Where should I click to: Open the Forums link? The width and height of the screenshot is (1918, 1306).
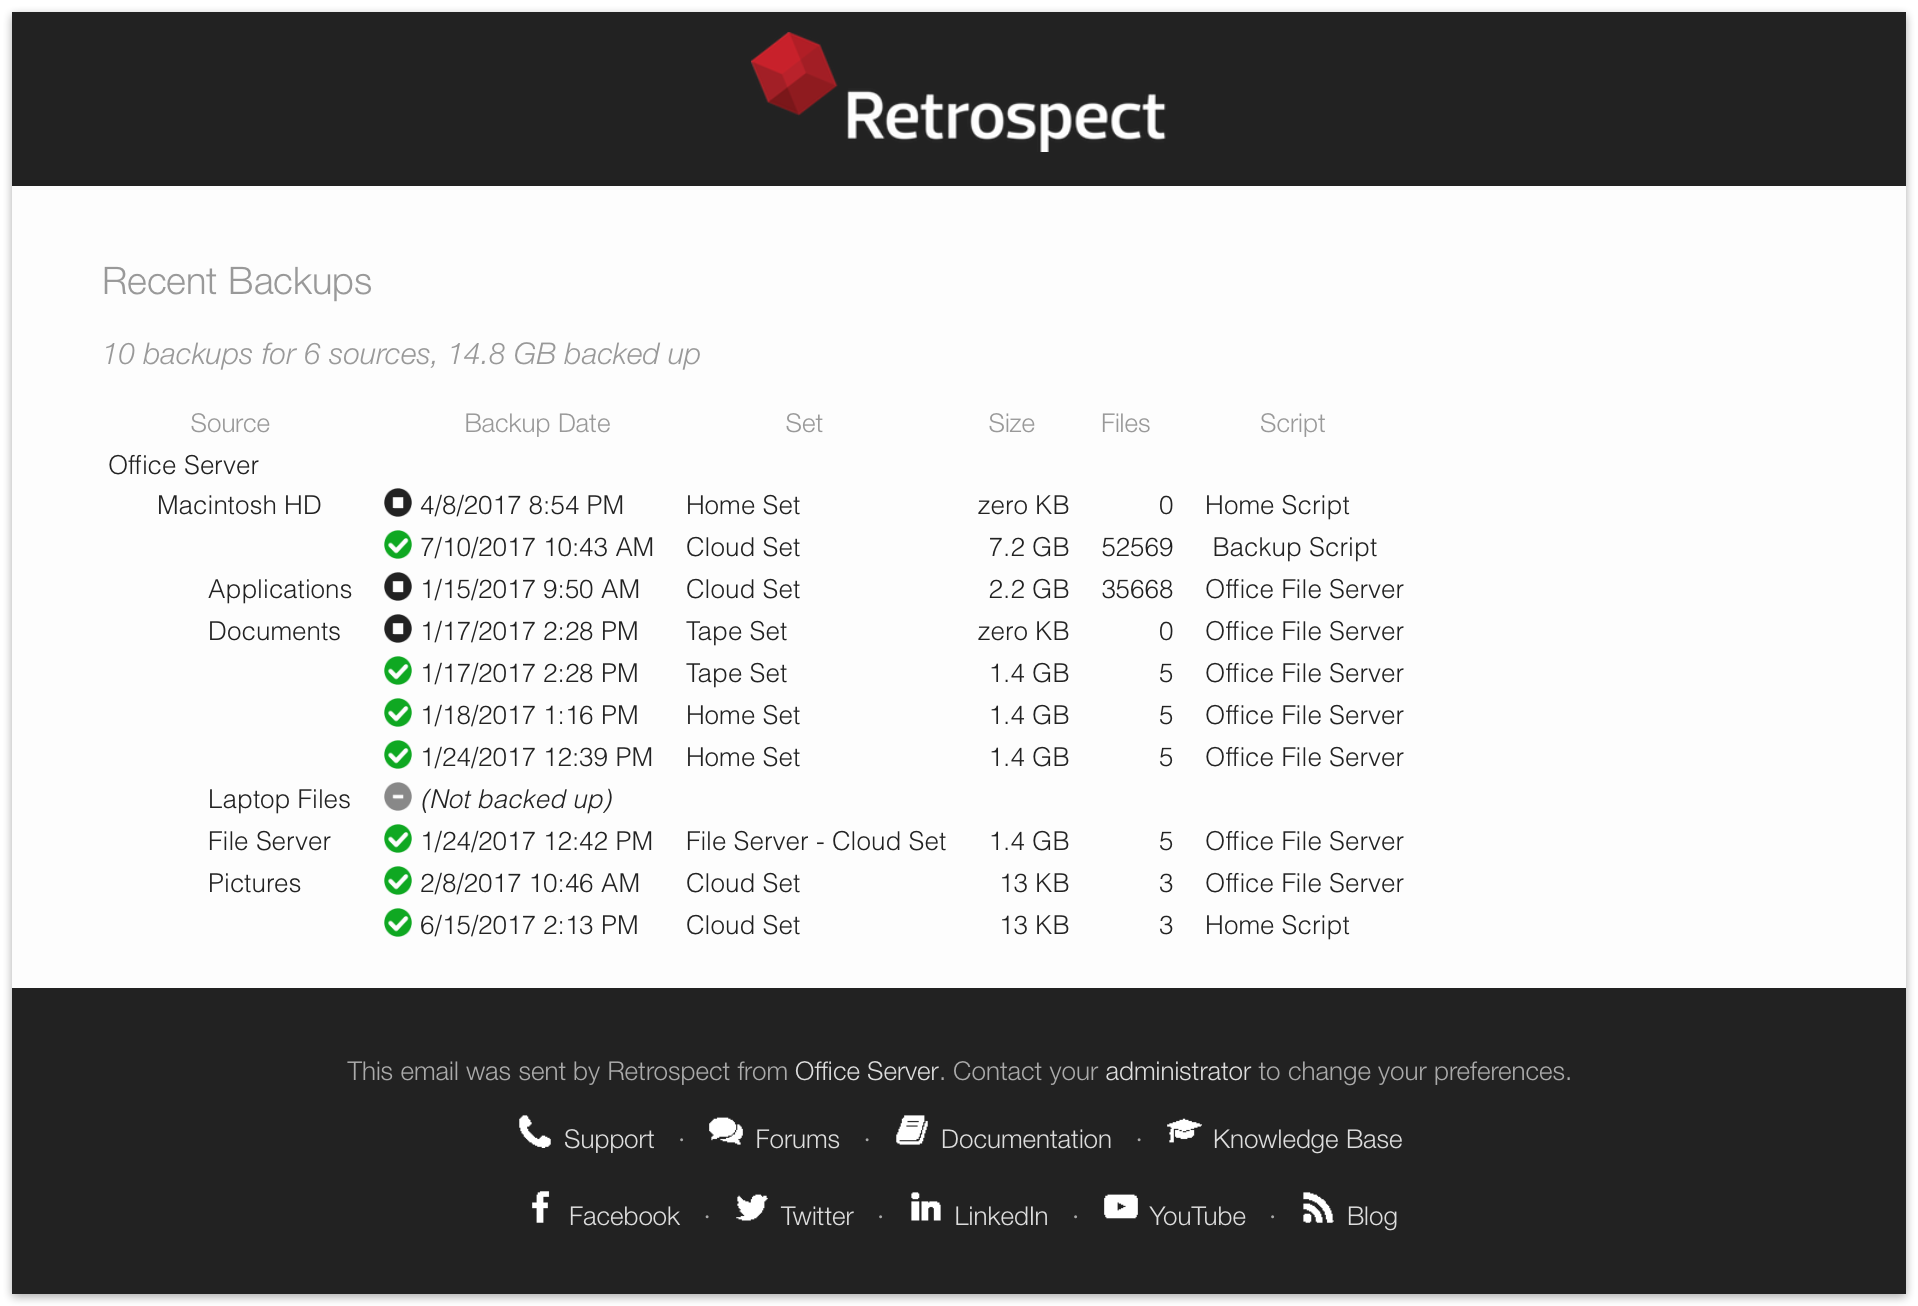797,1139
